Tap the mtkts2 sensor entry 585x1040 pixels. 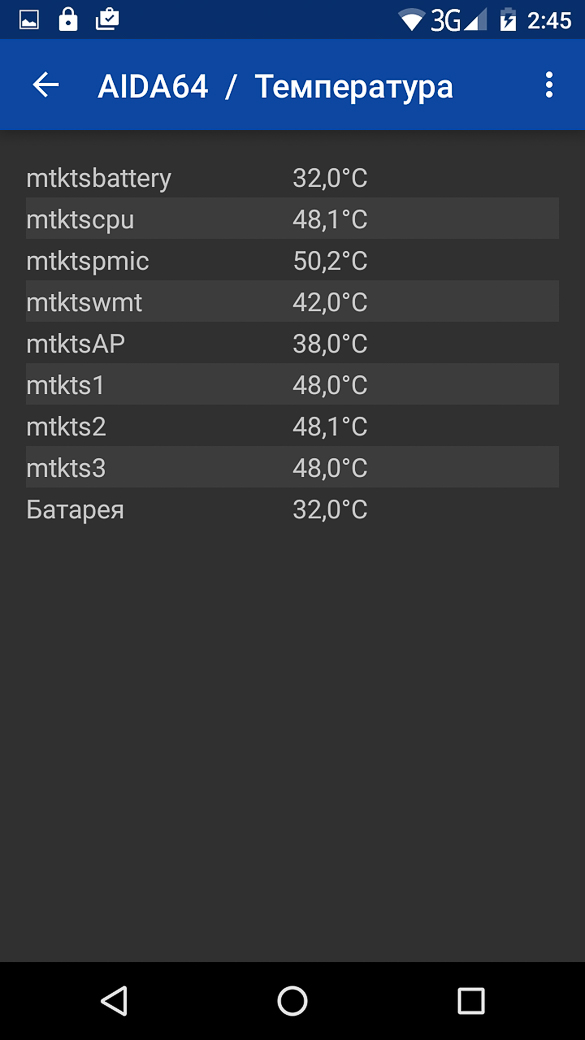292,426
